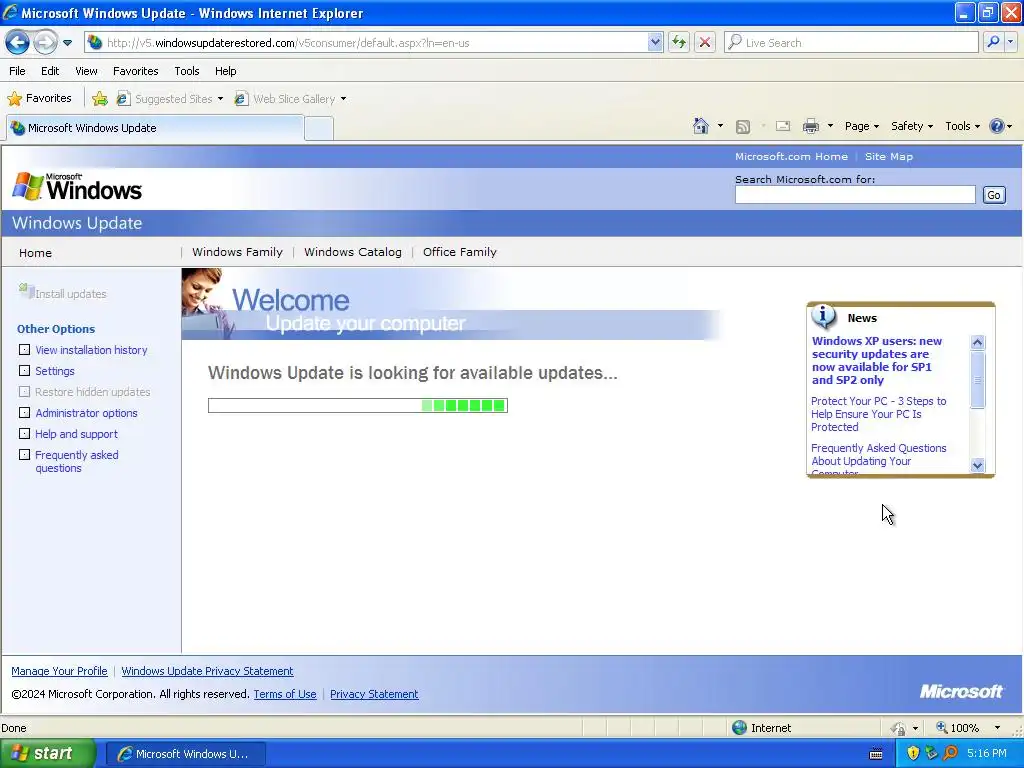This screenshot has width=1024, height=768.
Task: Click the browser Forward arrow button
Action: [x=45, y=42]
